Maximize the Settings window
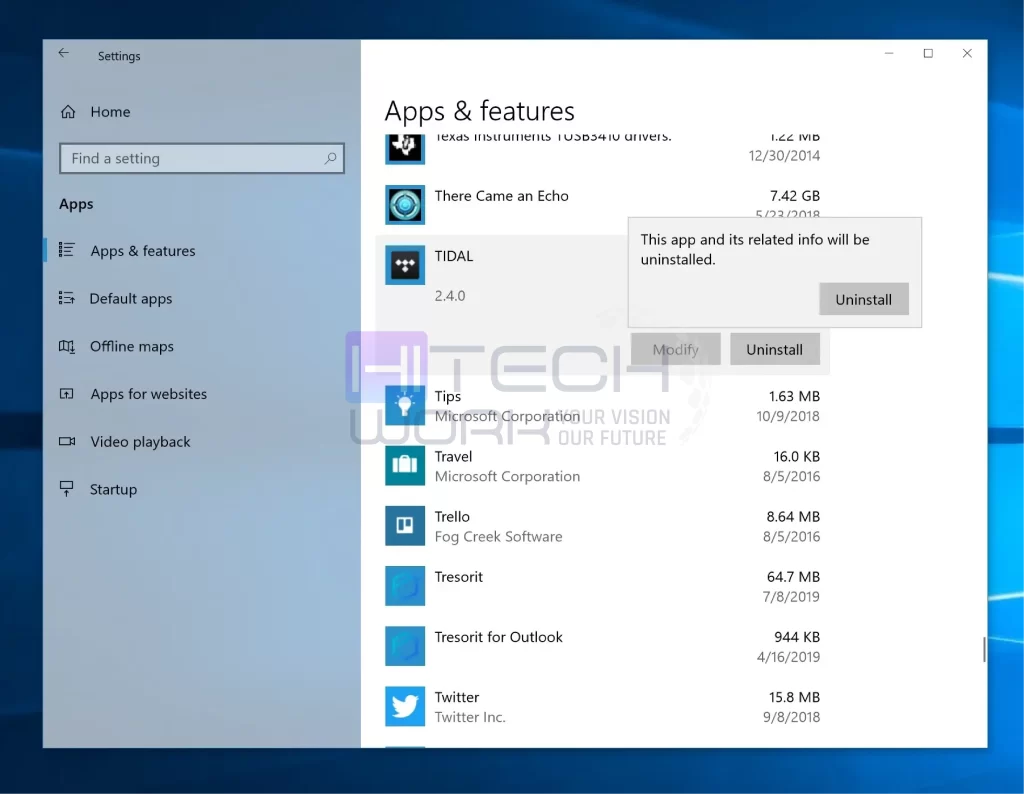The width and height of the screenshot is (1024, 794). click(x=928, y=54)
